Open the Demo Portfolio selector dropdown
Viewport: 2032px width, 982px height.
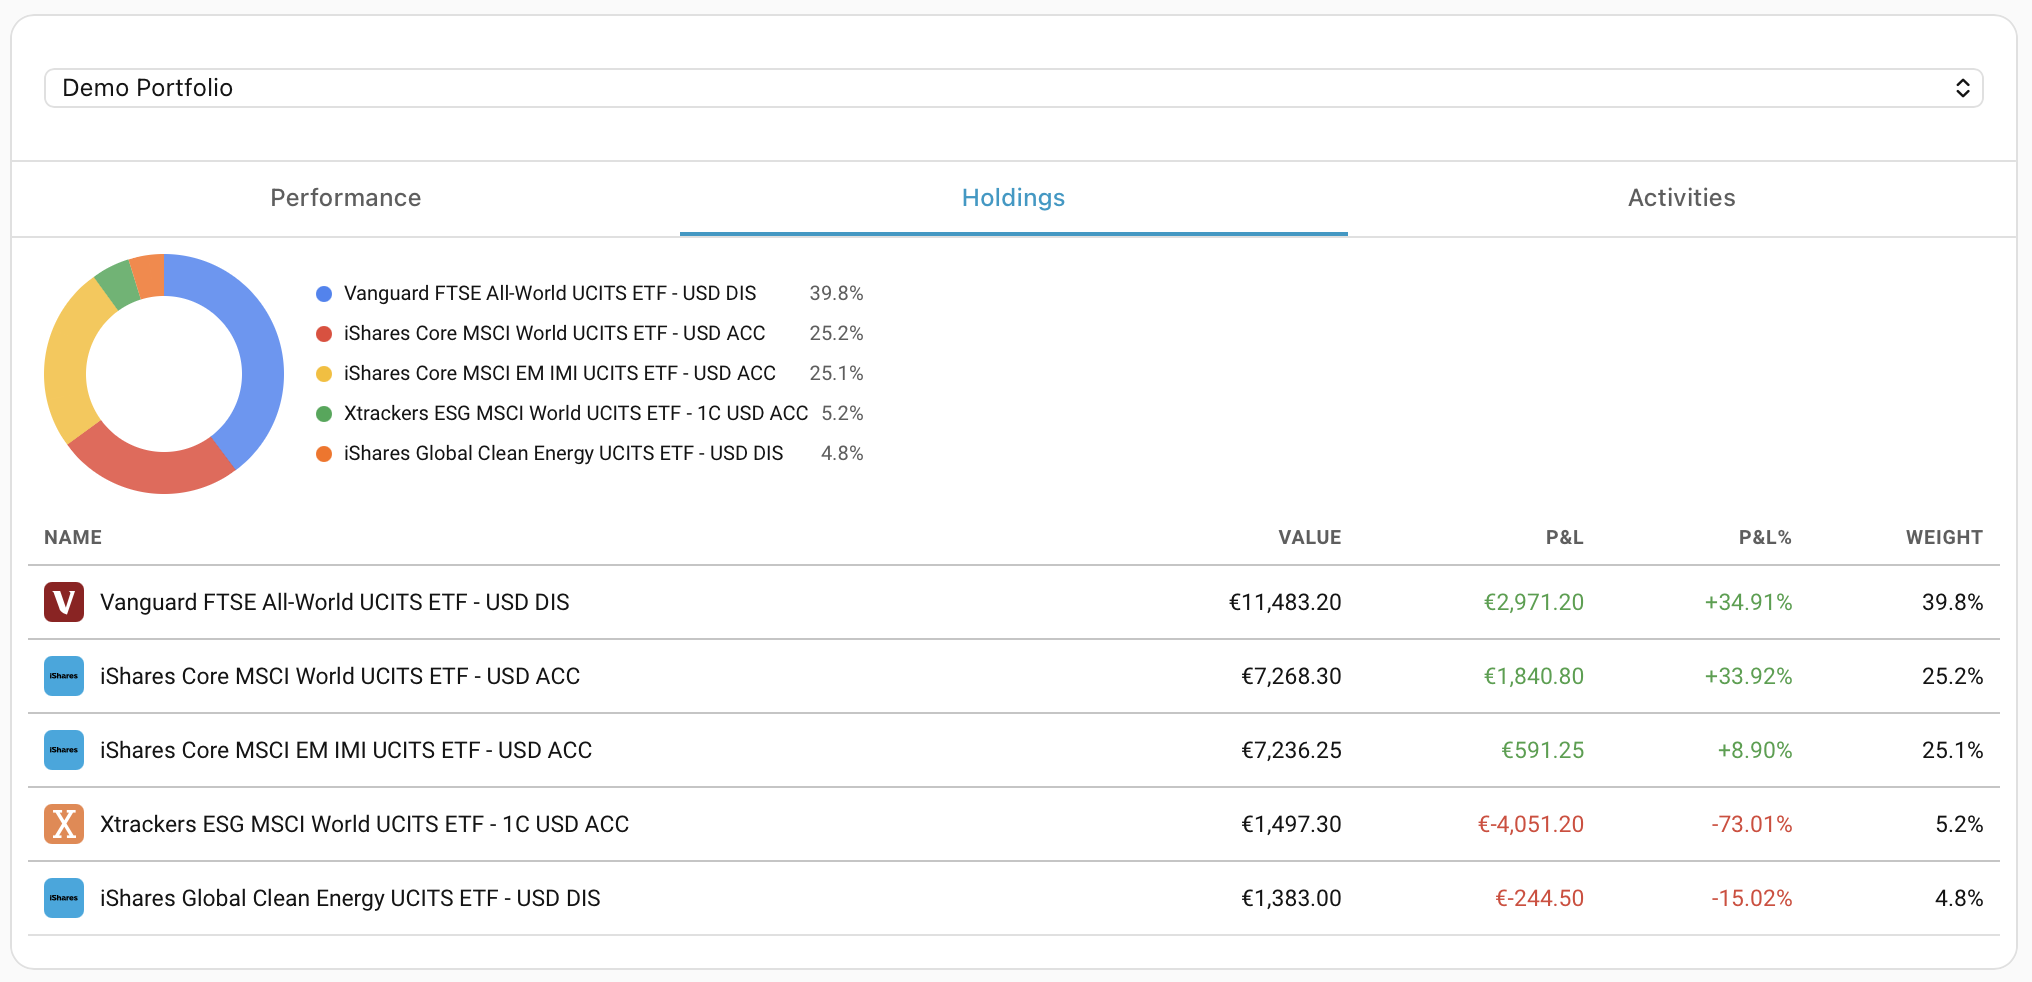point(1013,88)
